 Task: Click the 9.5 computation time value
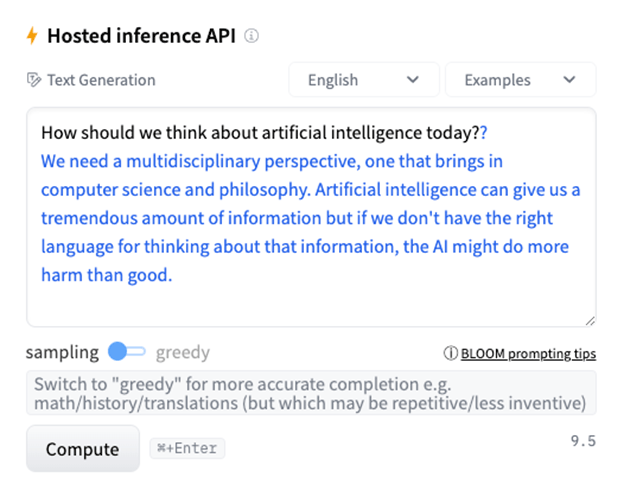coord(583,441)
